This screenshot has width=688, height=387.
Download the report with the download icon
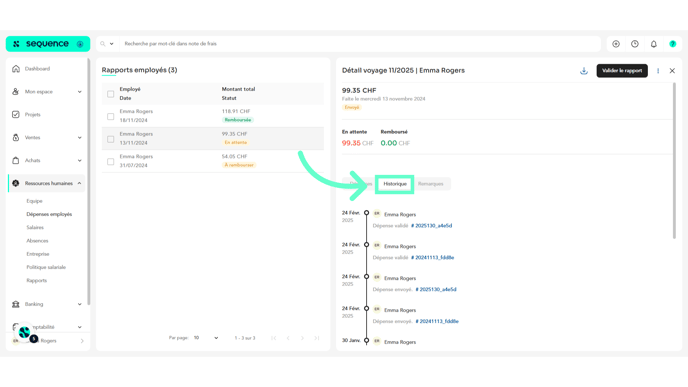(x=584, y=71)
